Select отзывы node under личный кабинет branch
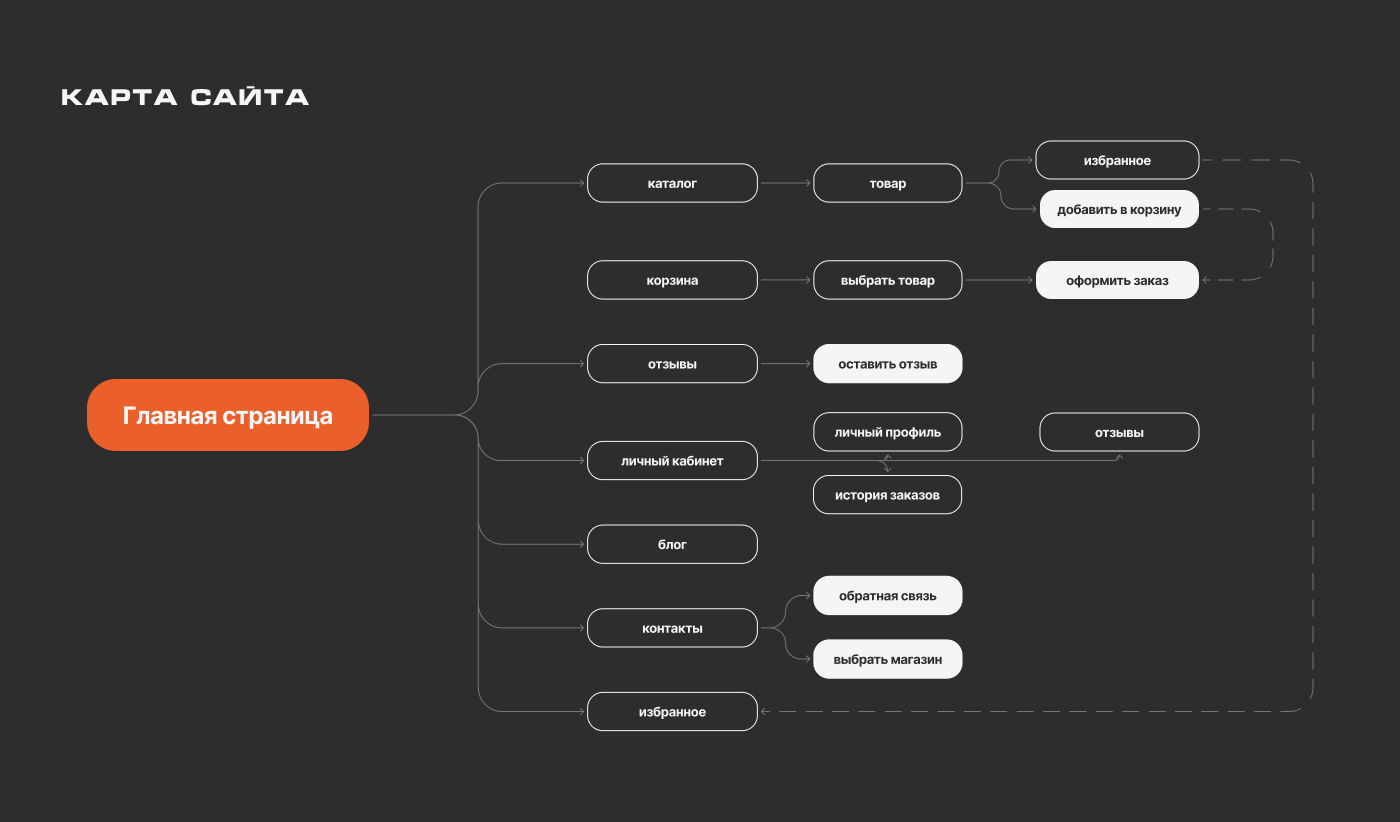The width and height of the screenshot is (1400, 822). click(1119, 433)
